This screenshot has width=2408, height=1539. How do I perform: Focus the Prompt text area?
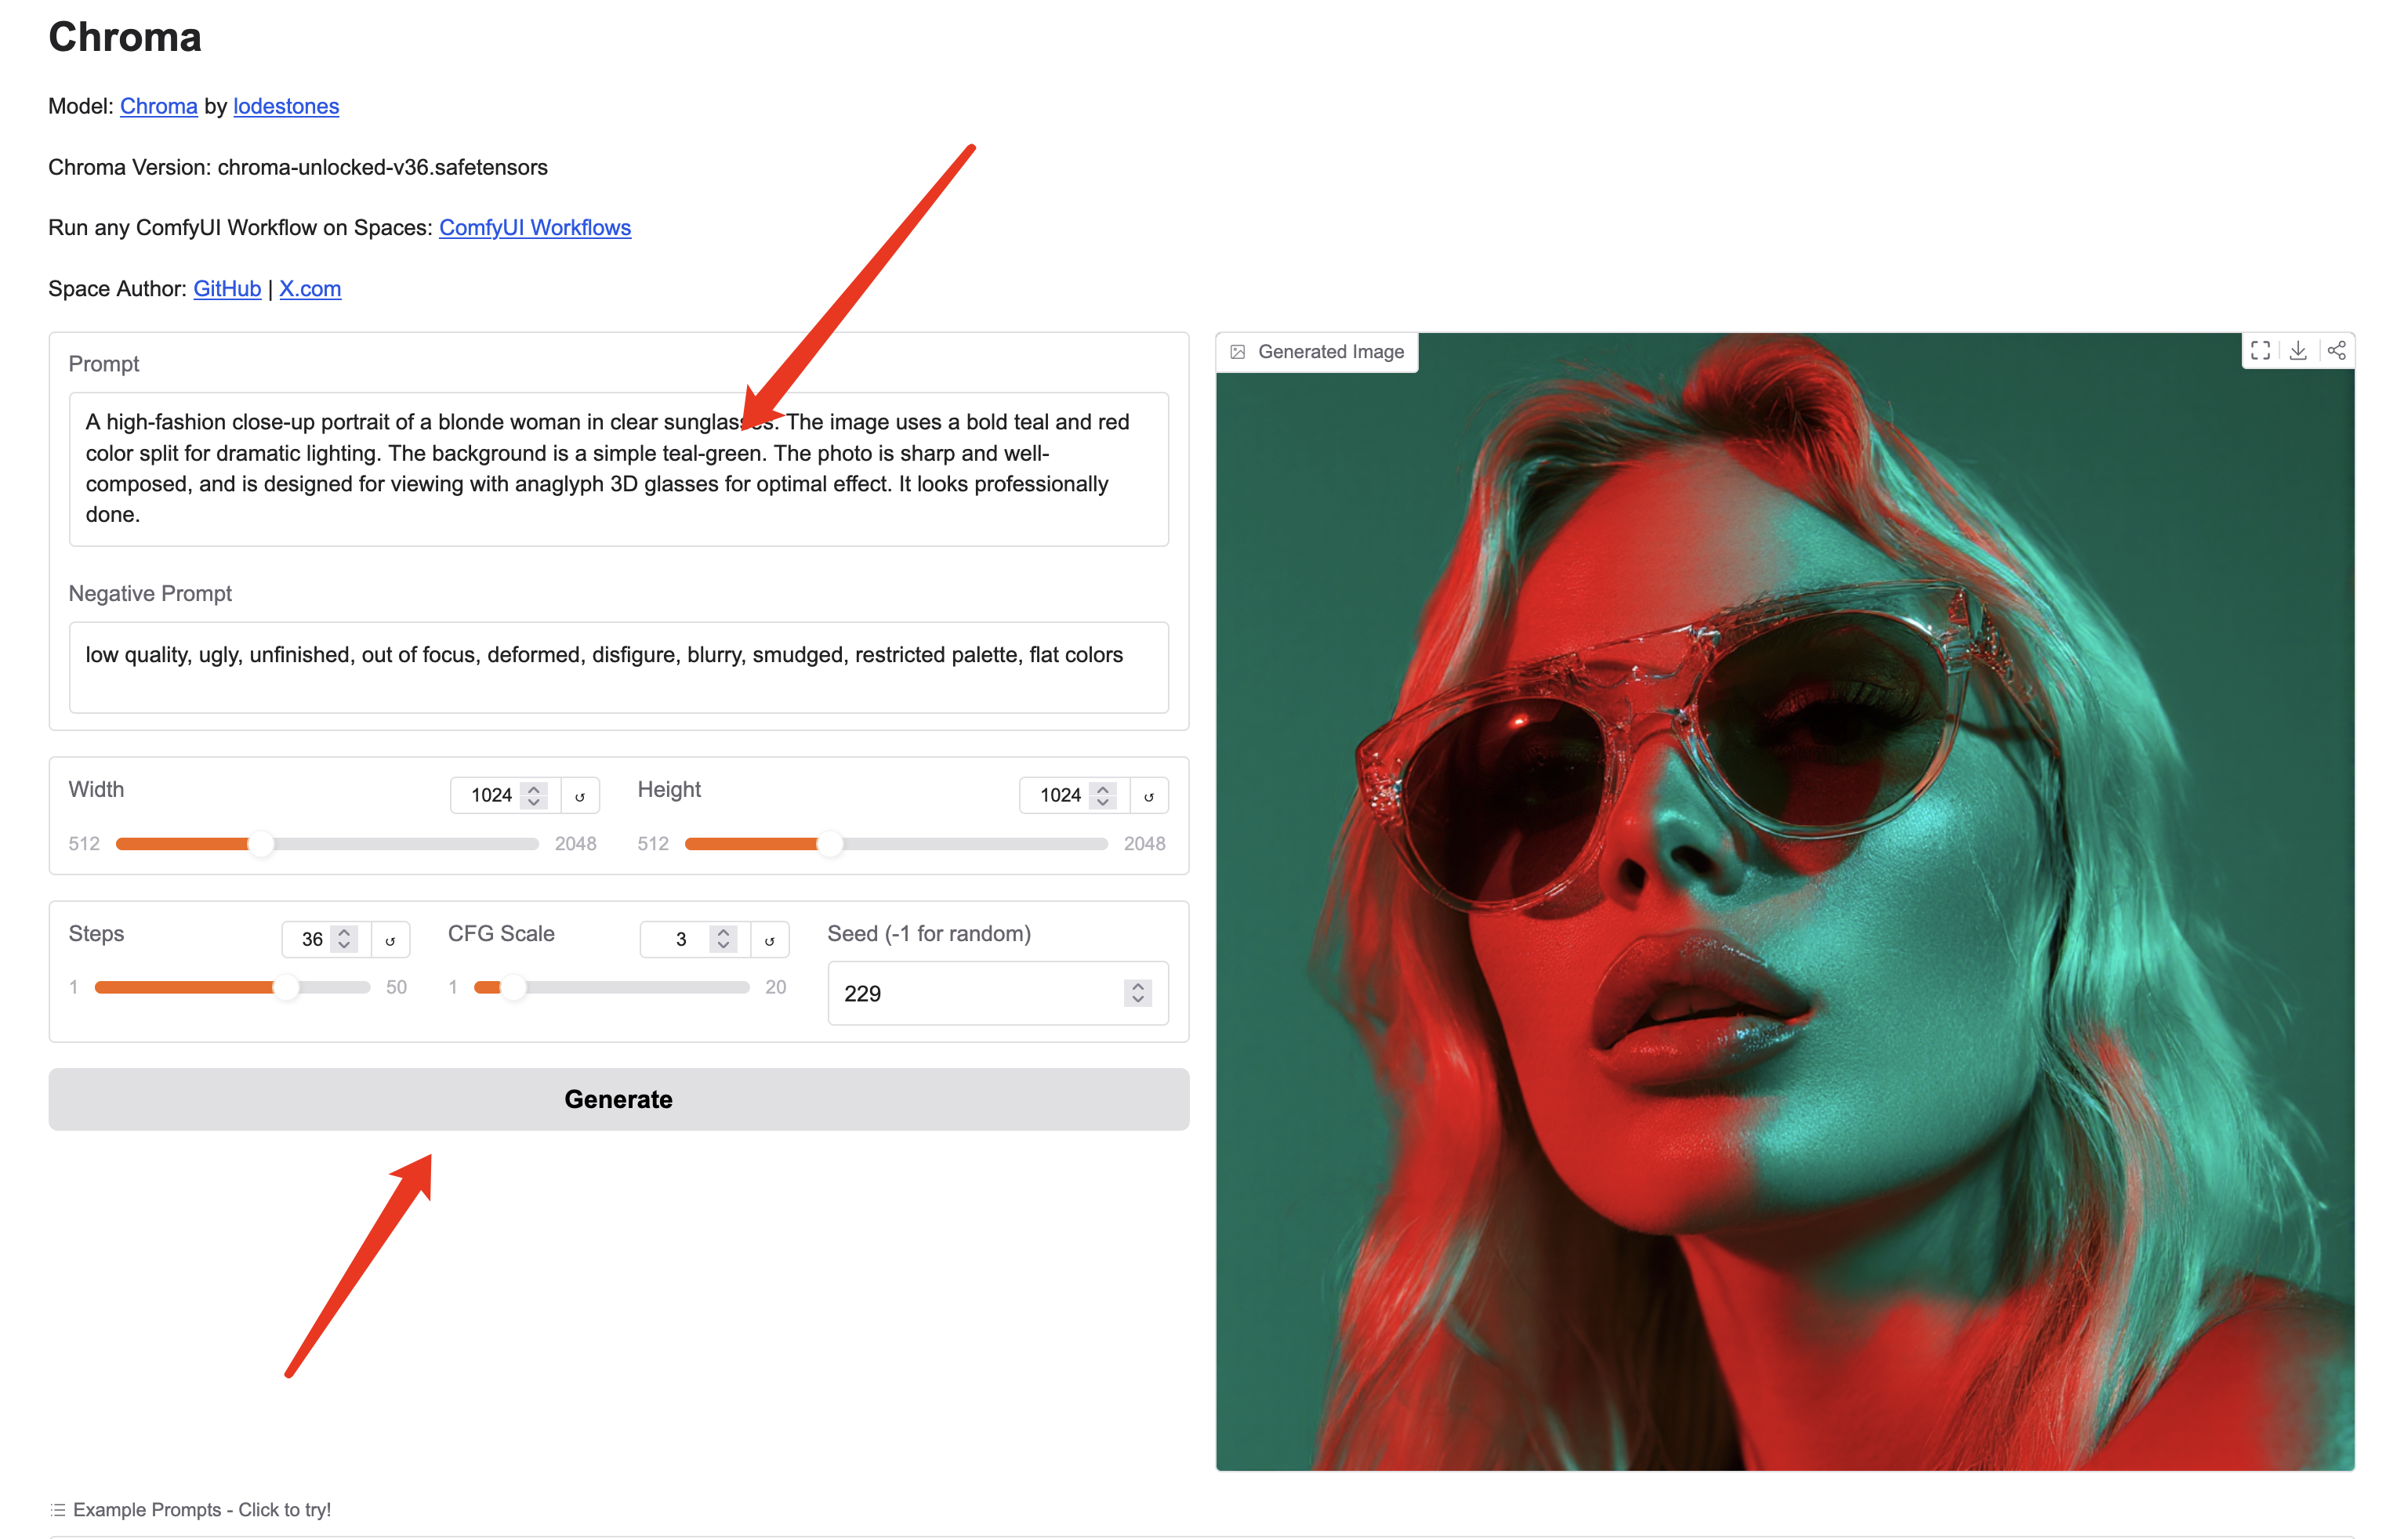coord(619,469)
